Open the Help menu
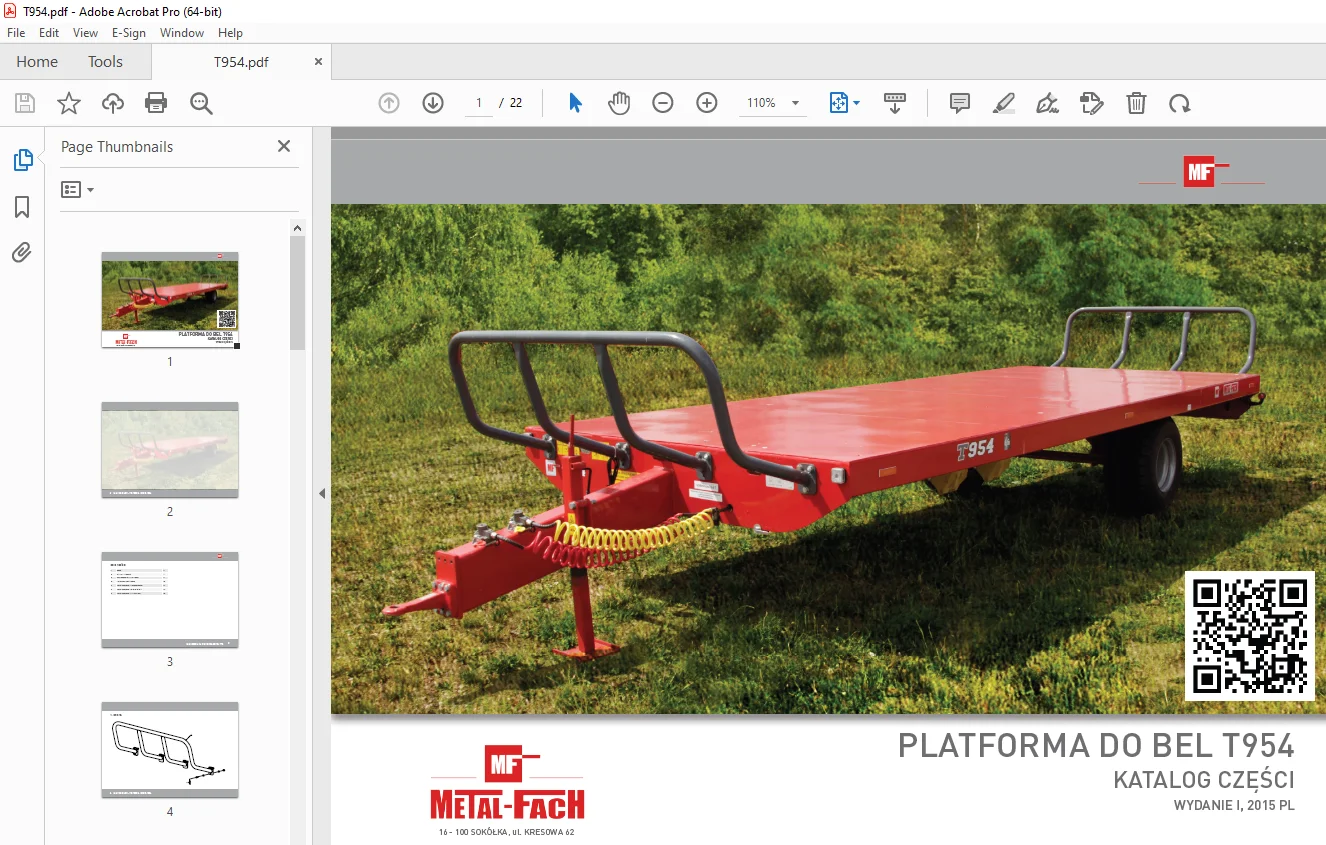1326x845 pixels. (231, 33)
